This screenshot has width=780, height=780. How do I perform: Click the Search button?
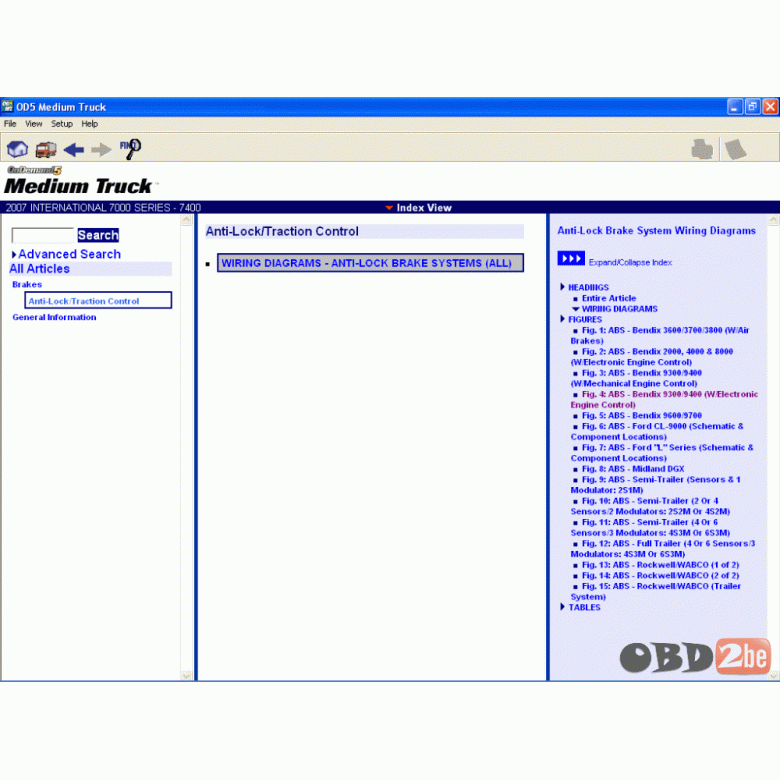(98, 235)
